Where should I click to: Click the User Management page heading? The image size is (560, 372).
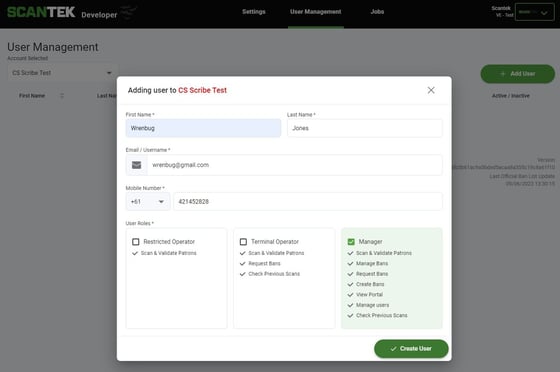pos(53,47)
